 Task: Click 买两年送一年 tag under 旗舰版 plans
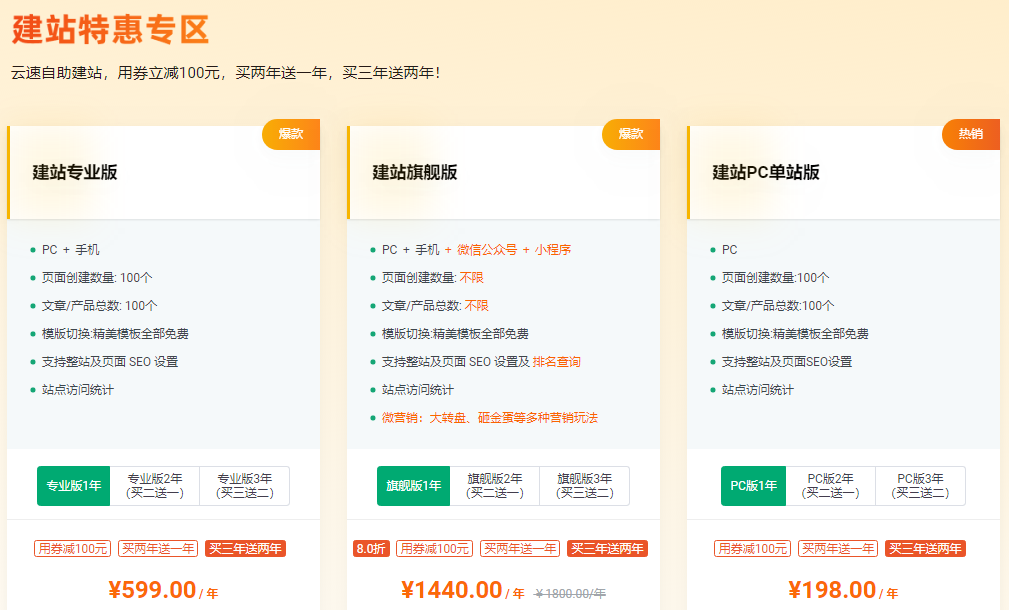[x=520, y=549]
